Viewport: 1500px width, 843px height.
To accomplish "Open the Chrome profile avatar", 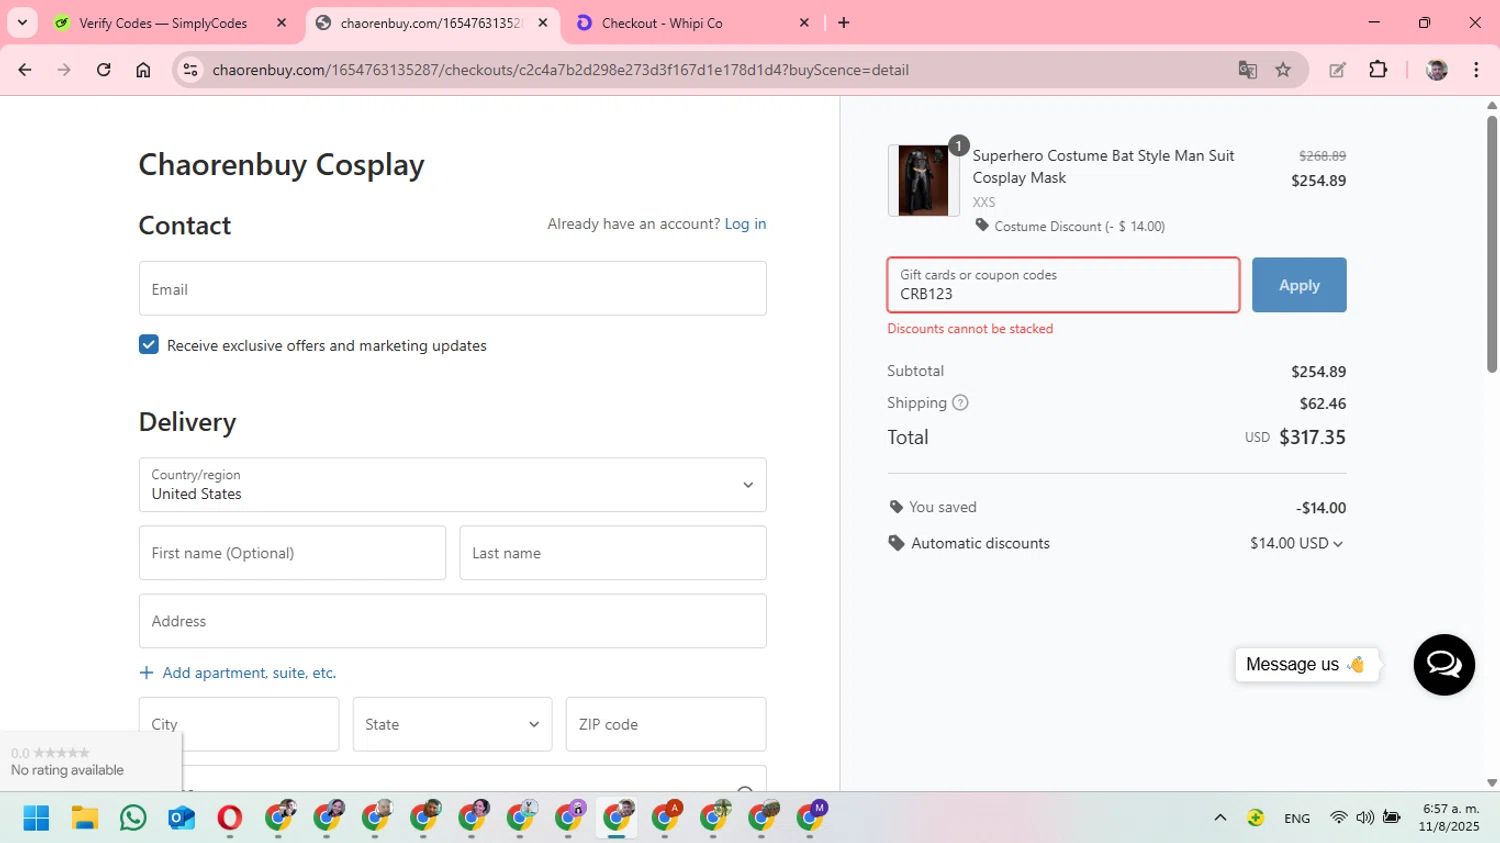I will coord(1437,70).
